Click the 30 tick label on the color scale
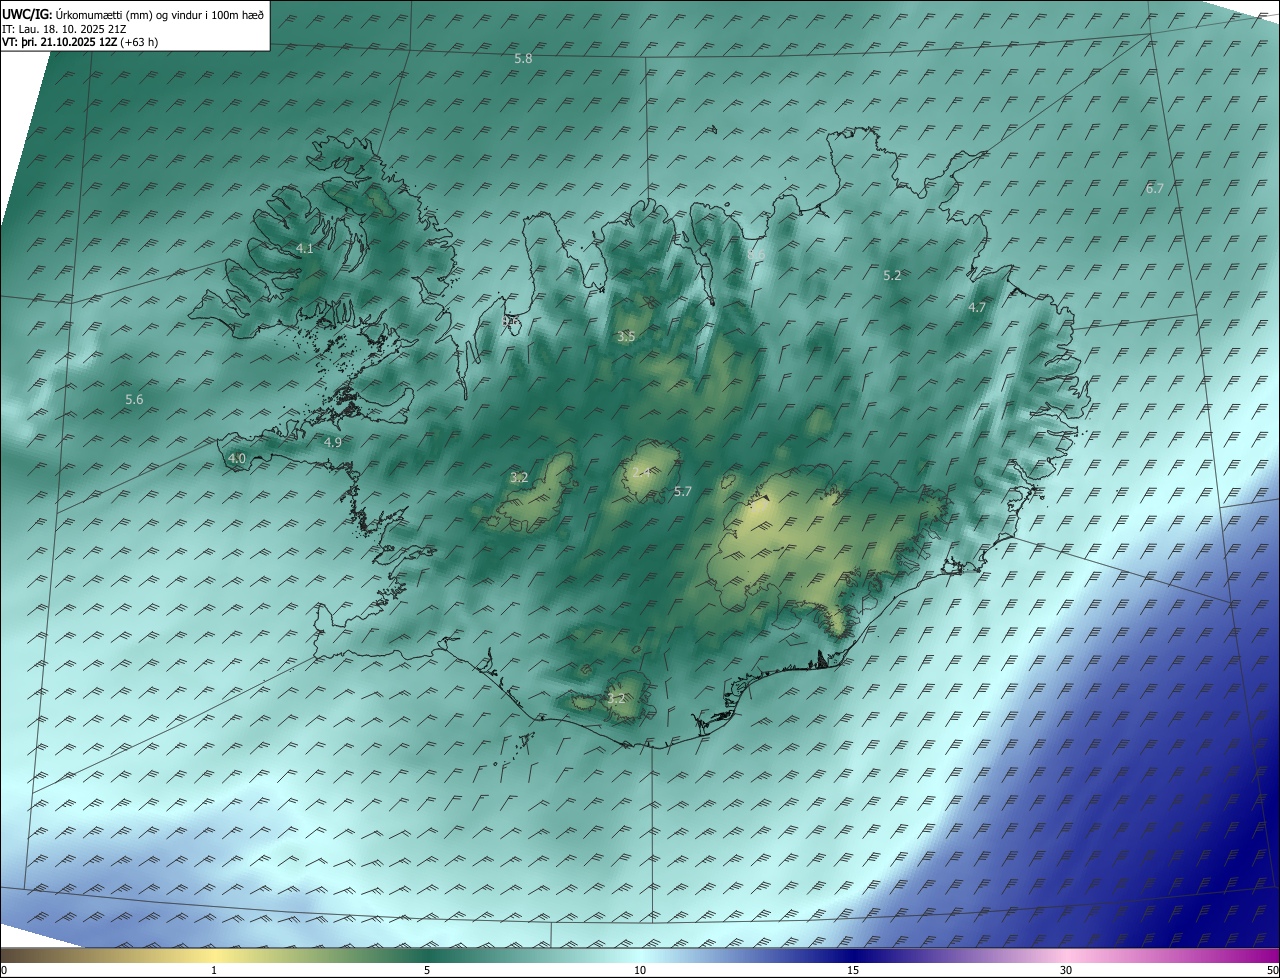The image size is (1280, 978). tap(1066, 971)
